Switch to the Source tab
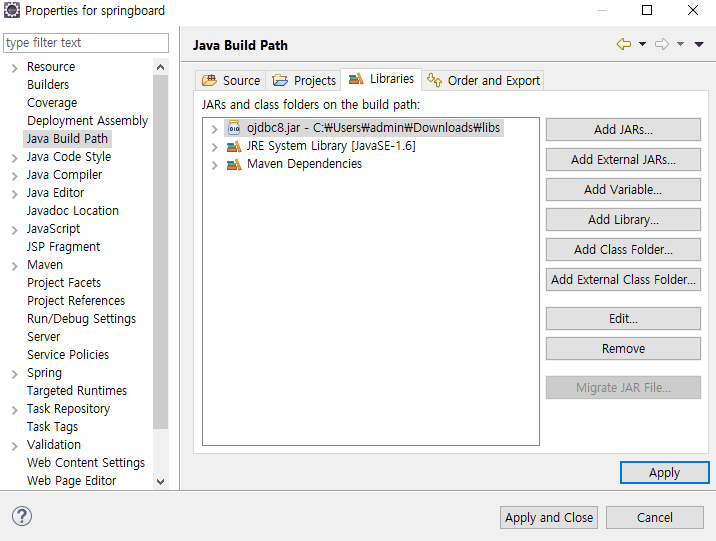Screen dimensions: 716x541 click(x=232, y=80)
